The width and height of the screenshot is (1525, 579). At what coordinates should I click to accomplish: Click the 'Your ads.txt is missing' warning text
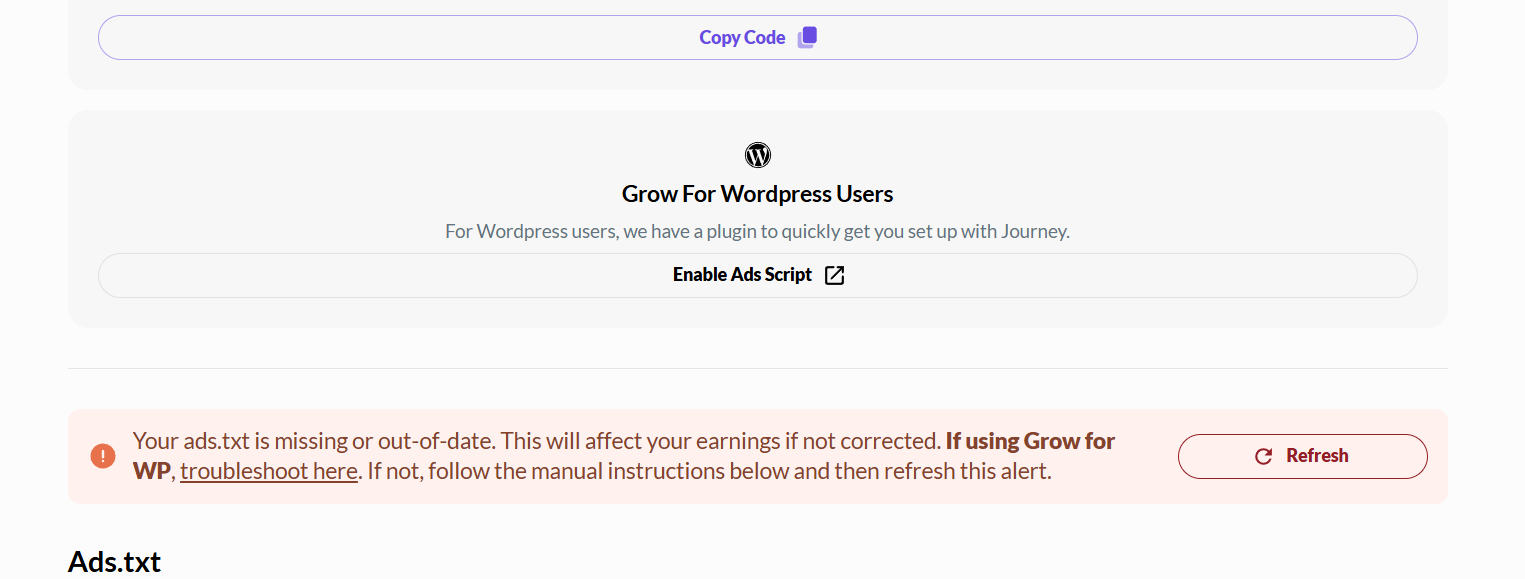314,441
